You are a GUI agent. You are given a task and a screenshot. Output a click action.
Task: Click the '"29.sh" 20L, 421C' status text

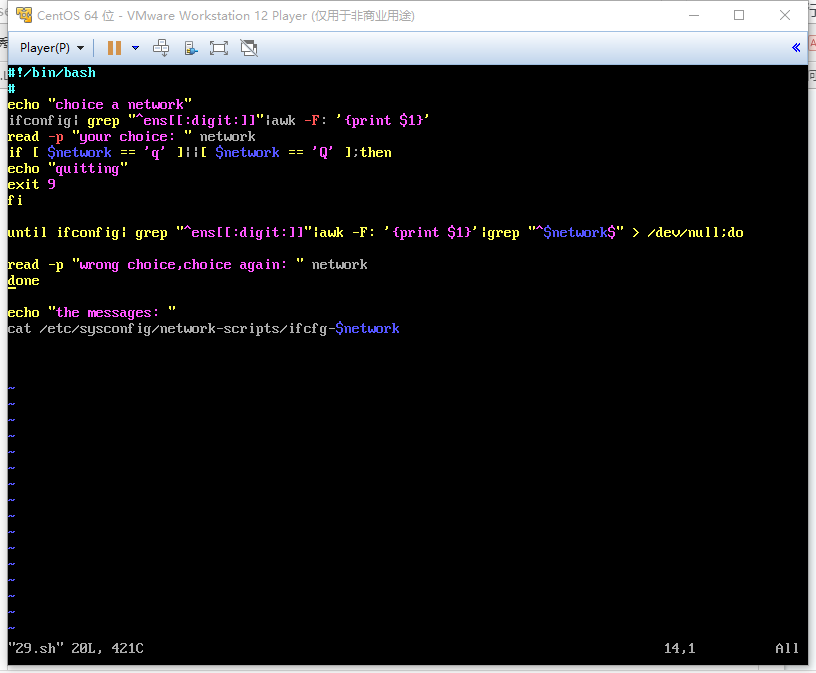[x=76, y=649]
